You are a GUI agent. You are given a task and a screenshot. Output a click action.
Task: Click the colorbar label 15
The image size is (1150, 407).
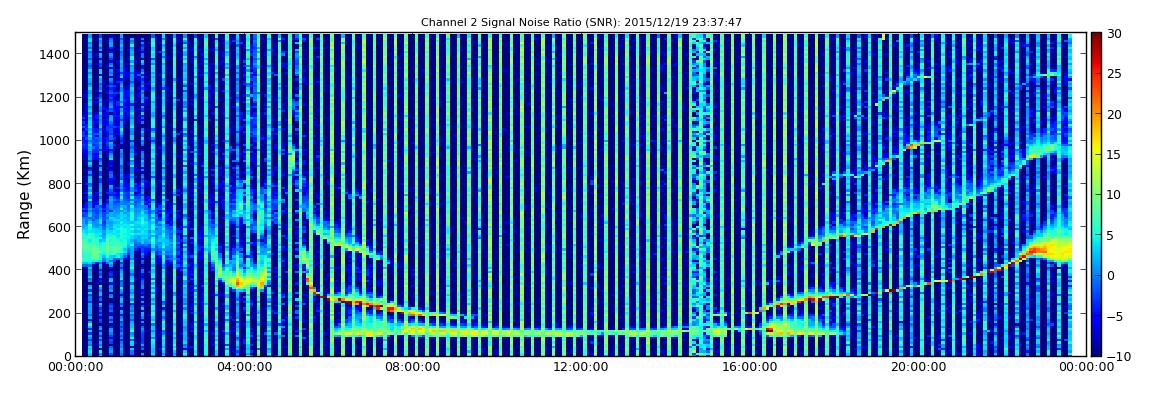[1114, 155]
